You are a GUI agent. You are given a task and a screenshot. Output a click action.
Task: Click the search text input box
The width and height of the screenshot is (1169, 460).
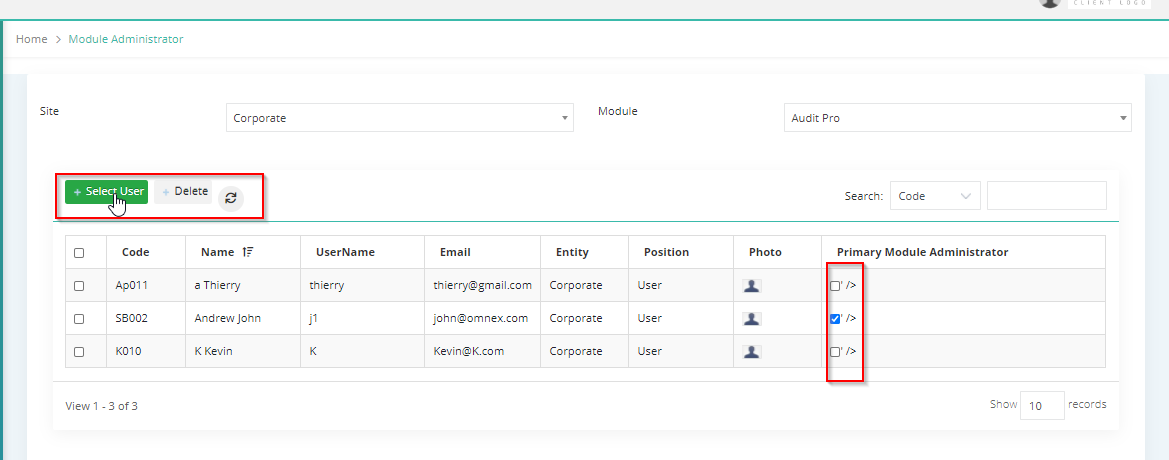coord(1047,195)
